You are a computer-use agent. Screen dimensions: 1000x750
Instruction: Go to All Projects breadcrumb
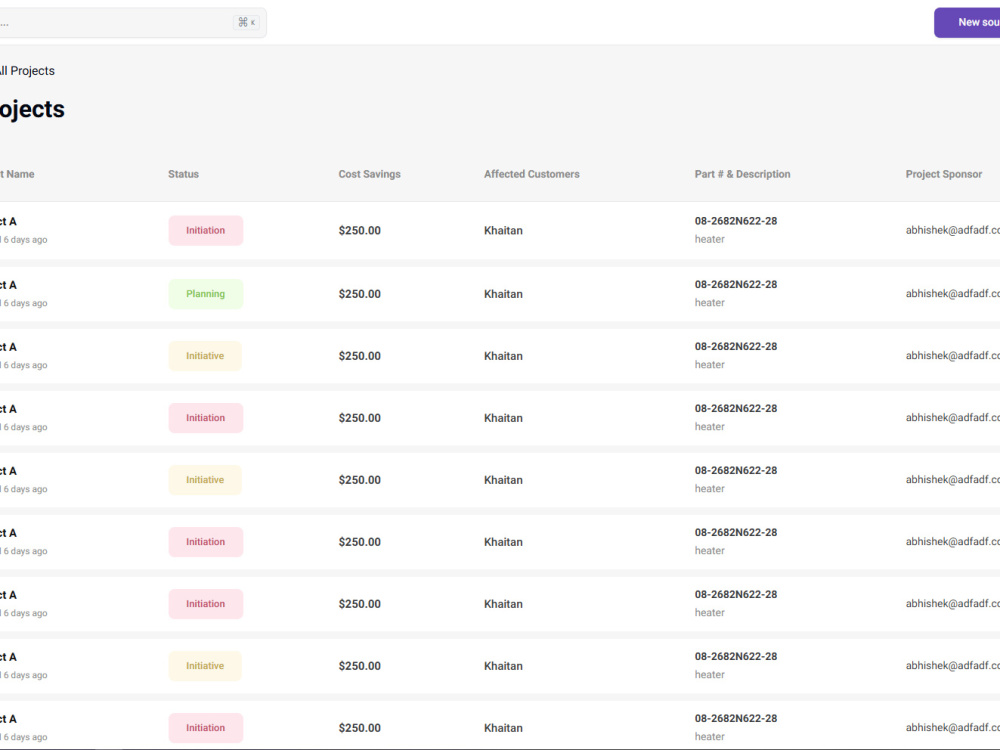[x=27, y=71]
